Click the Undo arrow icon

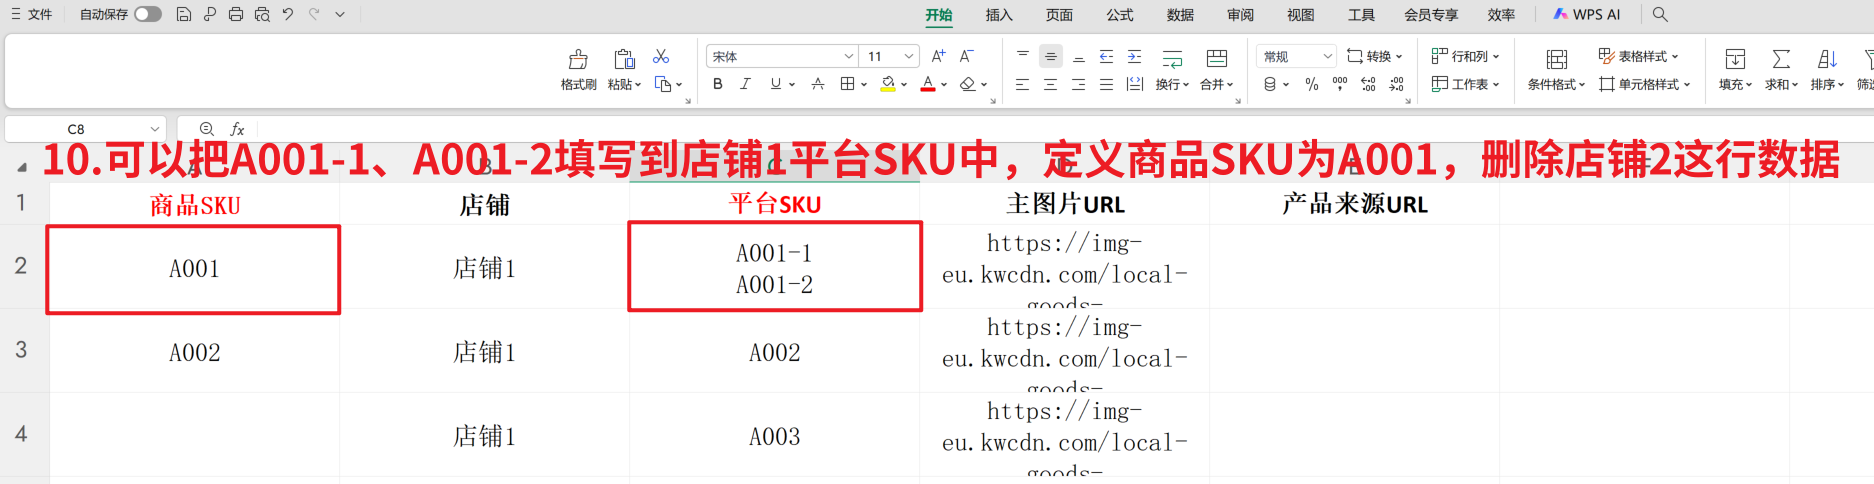coord(288,14)
